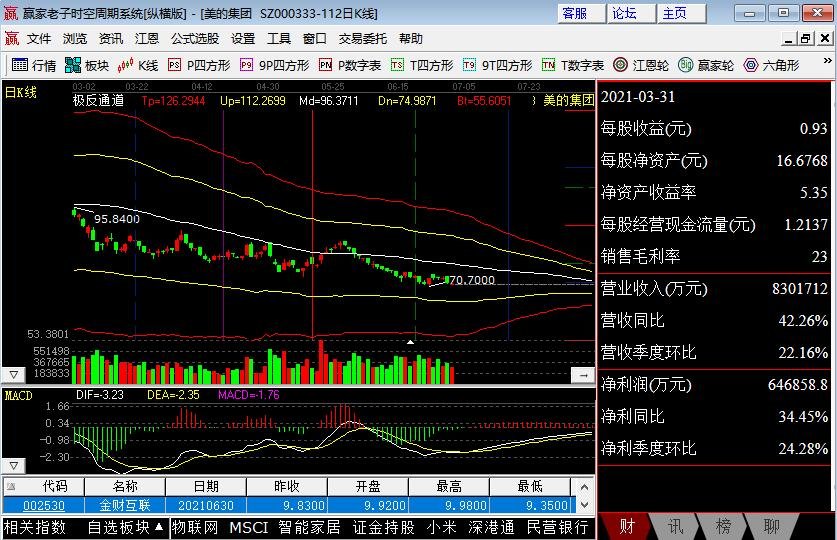
Task: Sort by 名称 column header
Action: click(x=125, y=486)
